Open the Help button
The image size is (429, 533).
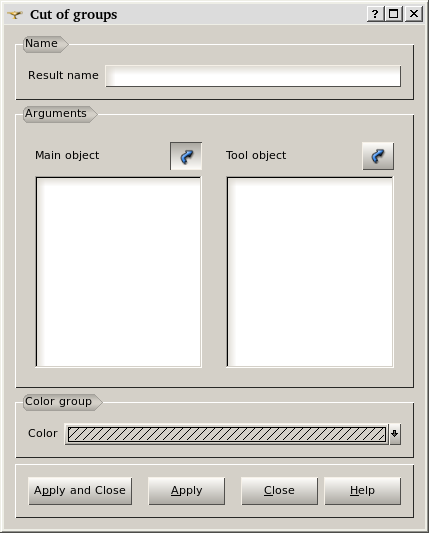362,491
